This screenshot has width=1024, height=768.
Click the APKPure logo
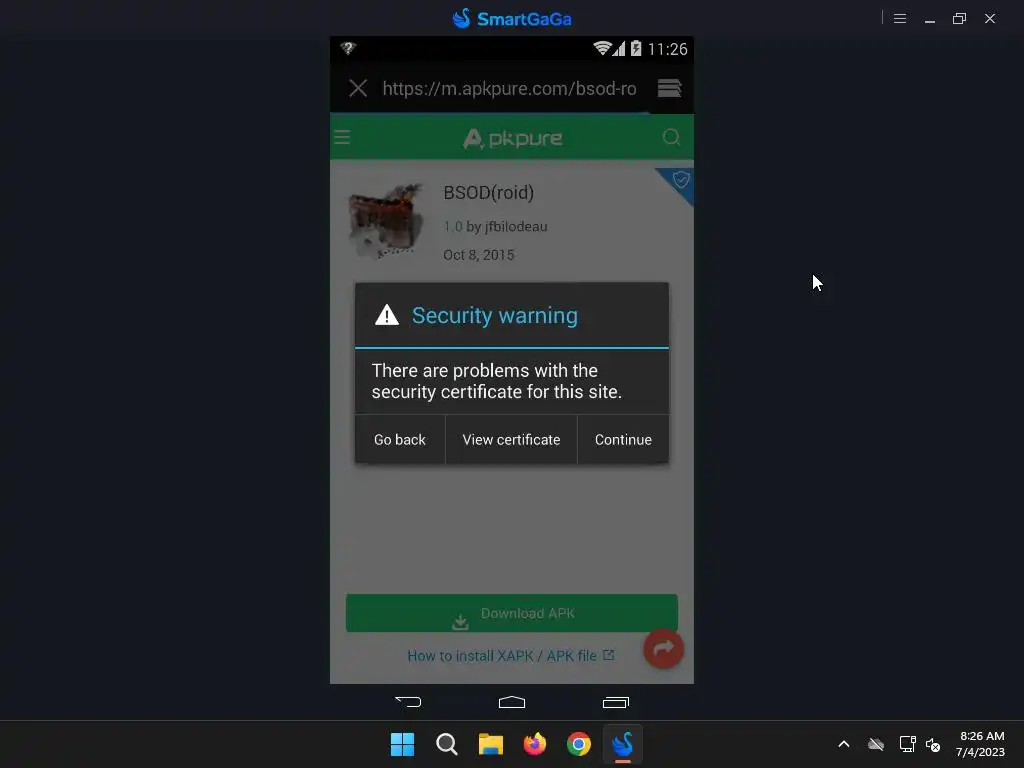click(513, 138)
